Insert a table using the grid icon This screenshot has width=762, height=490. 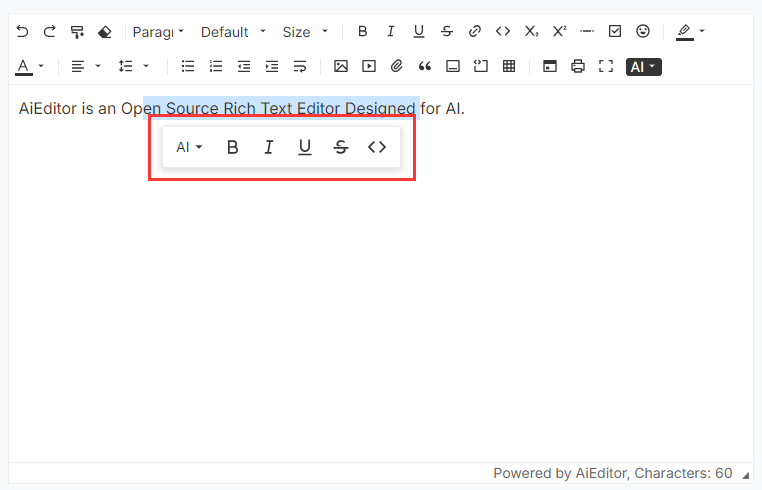click(509, 66)
